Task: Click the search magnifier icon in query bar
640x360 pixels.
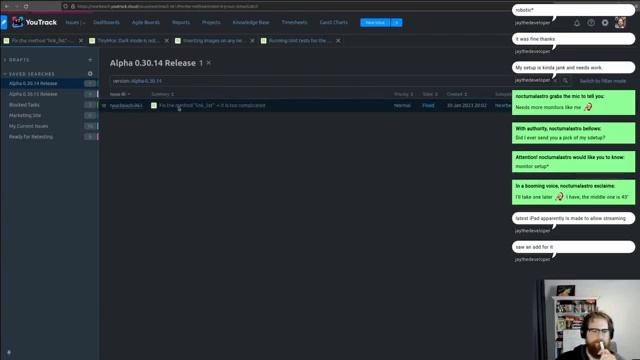Action: click(565, 81)
